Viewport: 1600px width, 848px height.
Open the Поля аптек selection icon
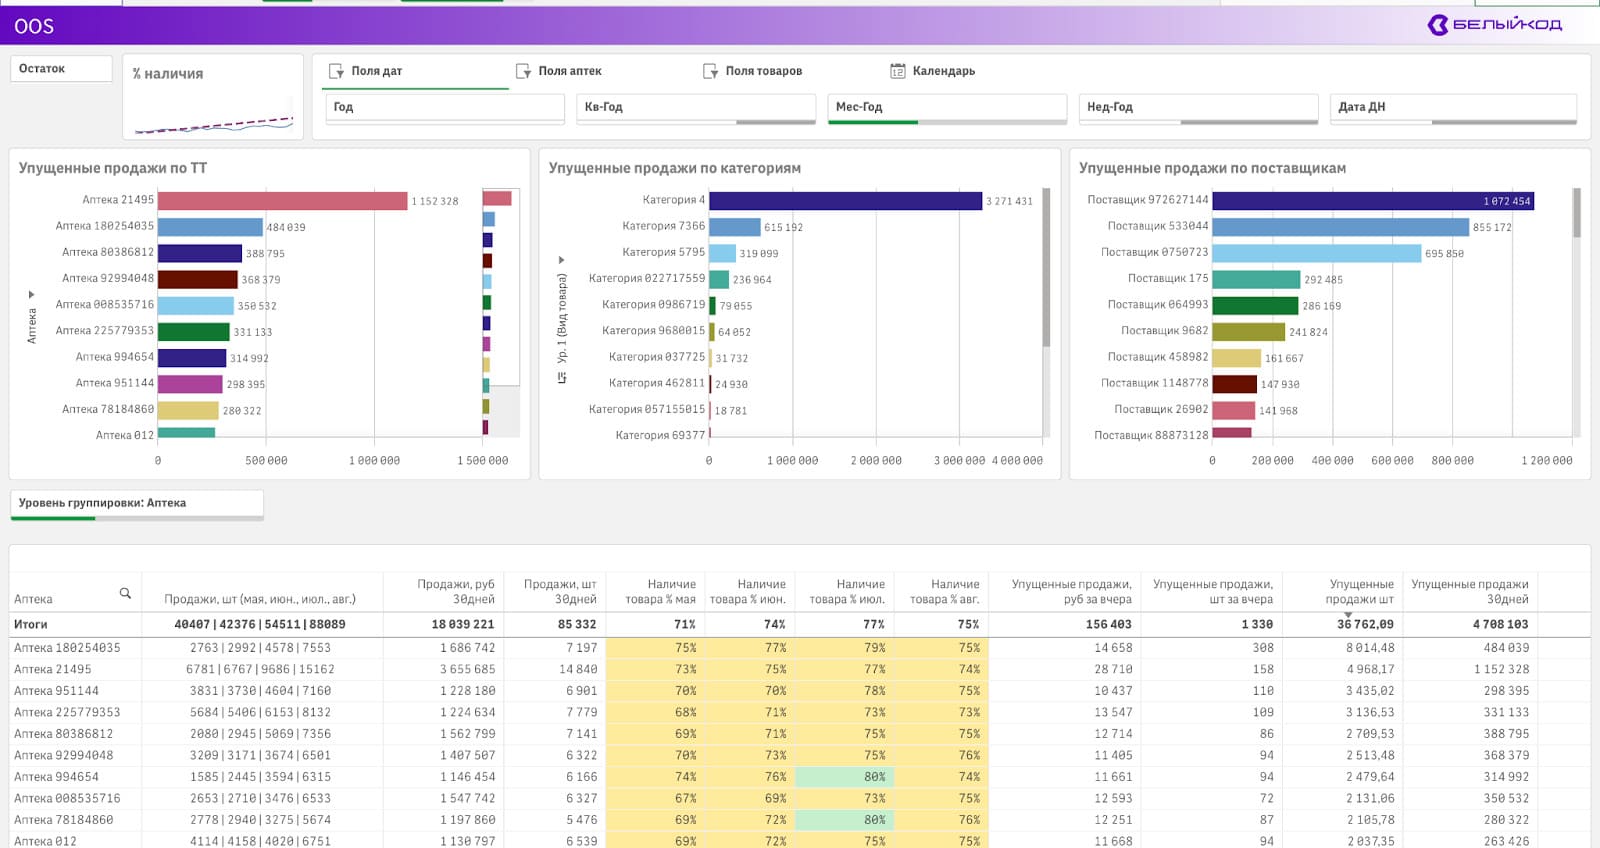523,71
